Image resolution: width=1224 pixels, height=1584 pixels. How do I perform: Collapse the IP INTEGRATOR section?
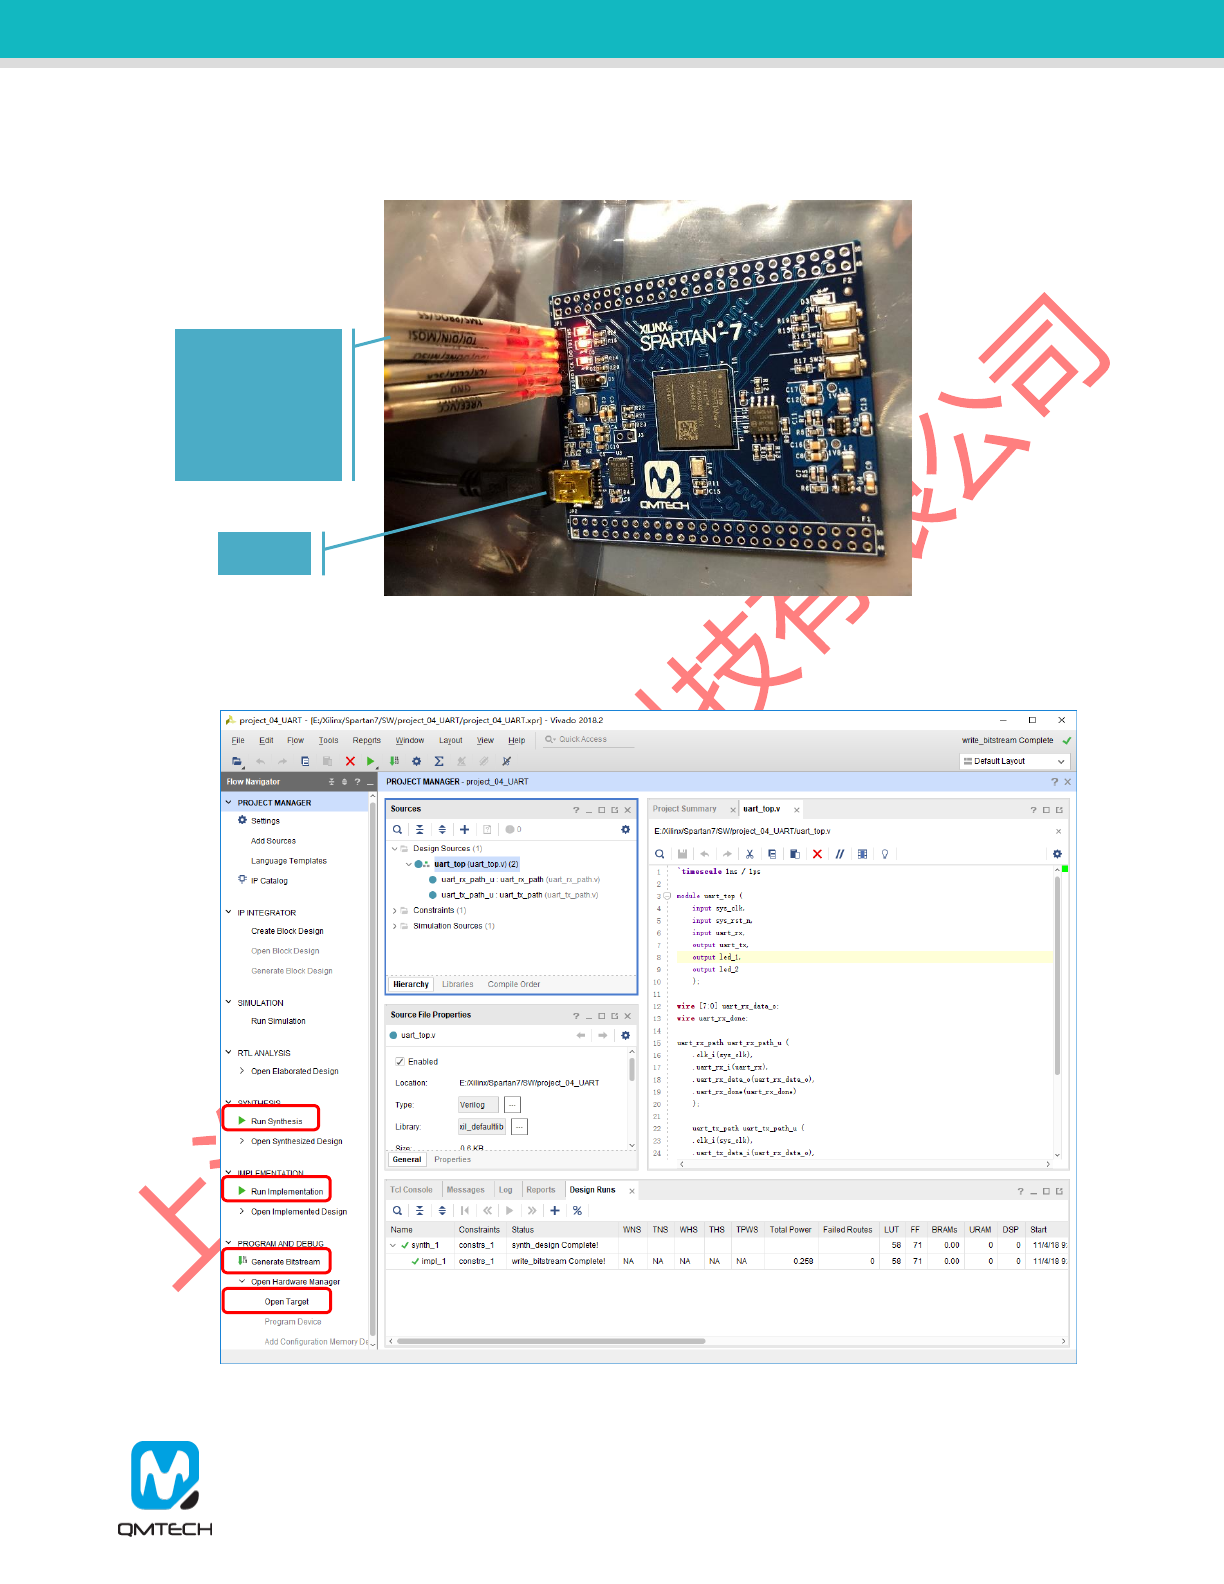tap(228, 912)
